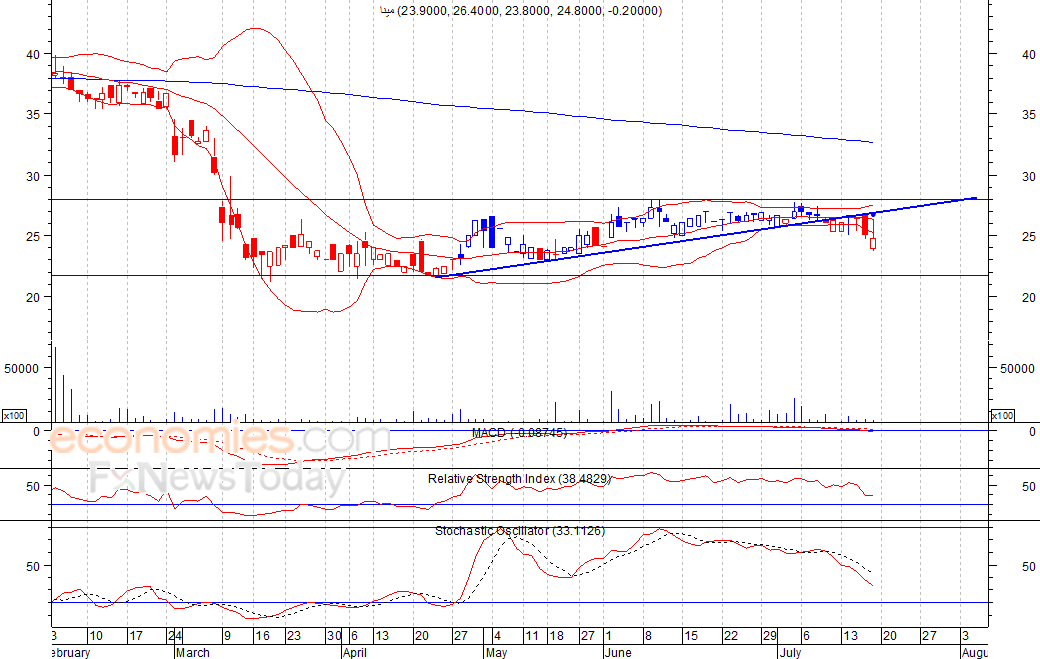Viewport: 1040px width, 659px height.
Task: Click the 40 price label on the left axis
Action: coord(33,54)
